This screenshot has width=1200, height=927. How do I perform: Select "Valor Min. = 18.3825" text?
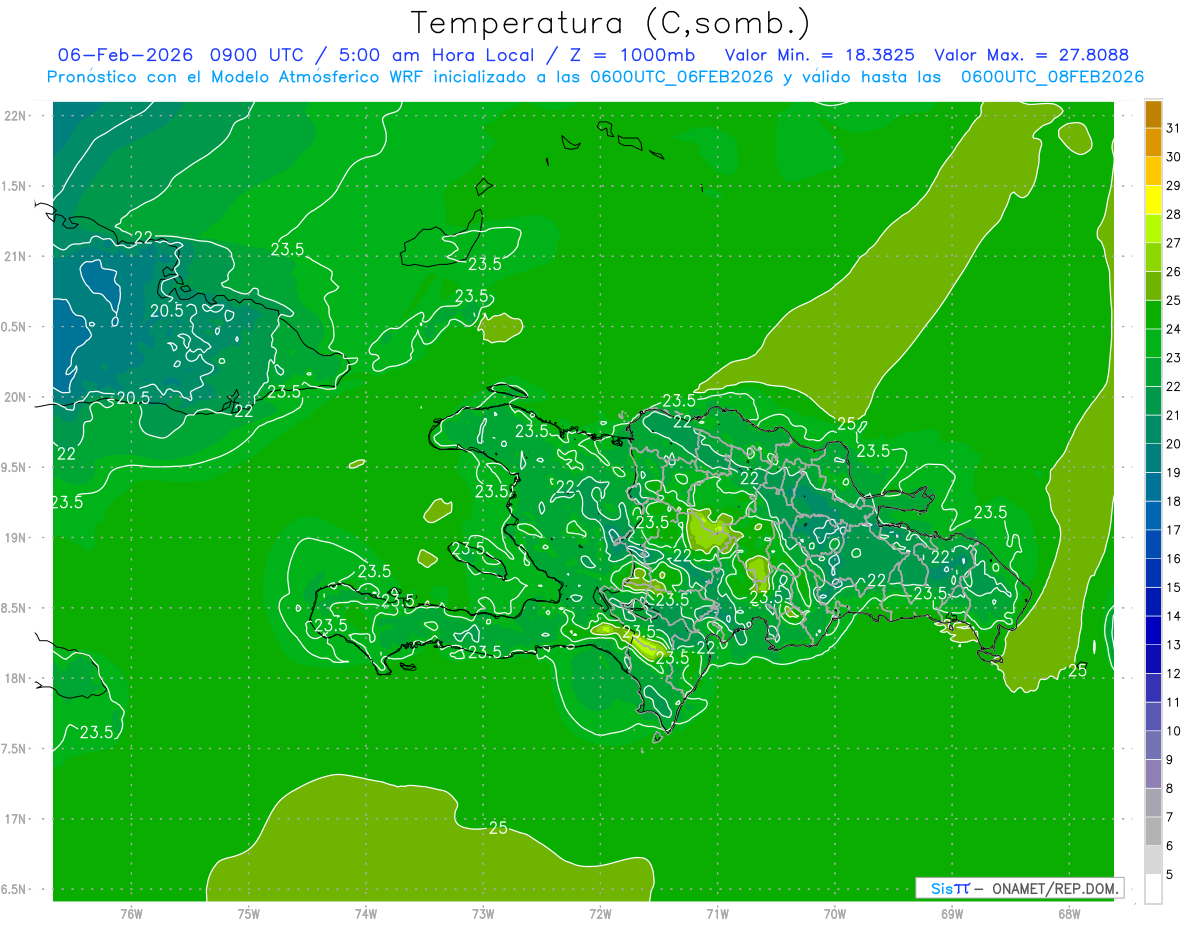(821, 55)
